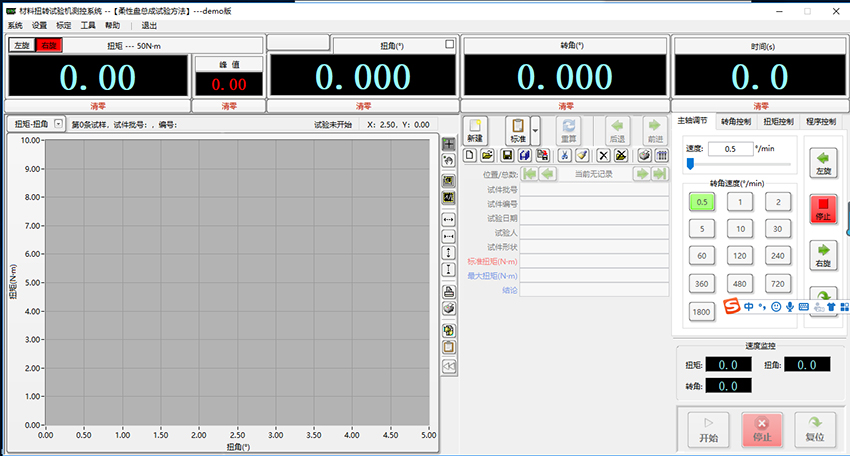Click the open folder icon in toolbar
850x456 pixels.
tap(487, 155)
